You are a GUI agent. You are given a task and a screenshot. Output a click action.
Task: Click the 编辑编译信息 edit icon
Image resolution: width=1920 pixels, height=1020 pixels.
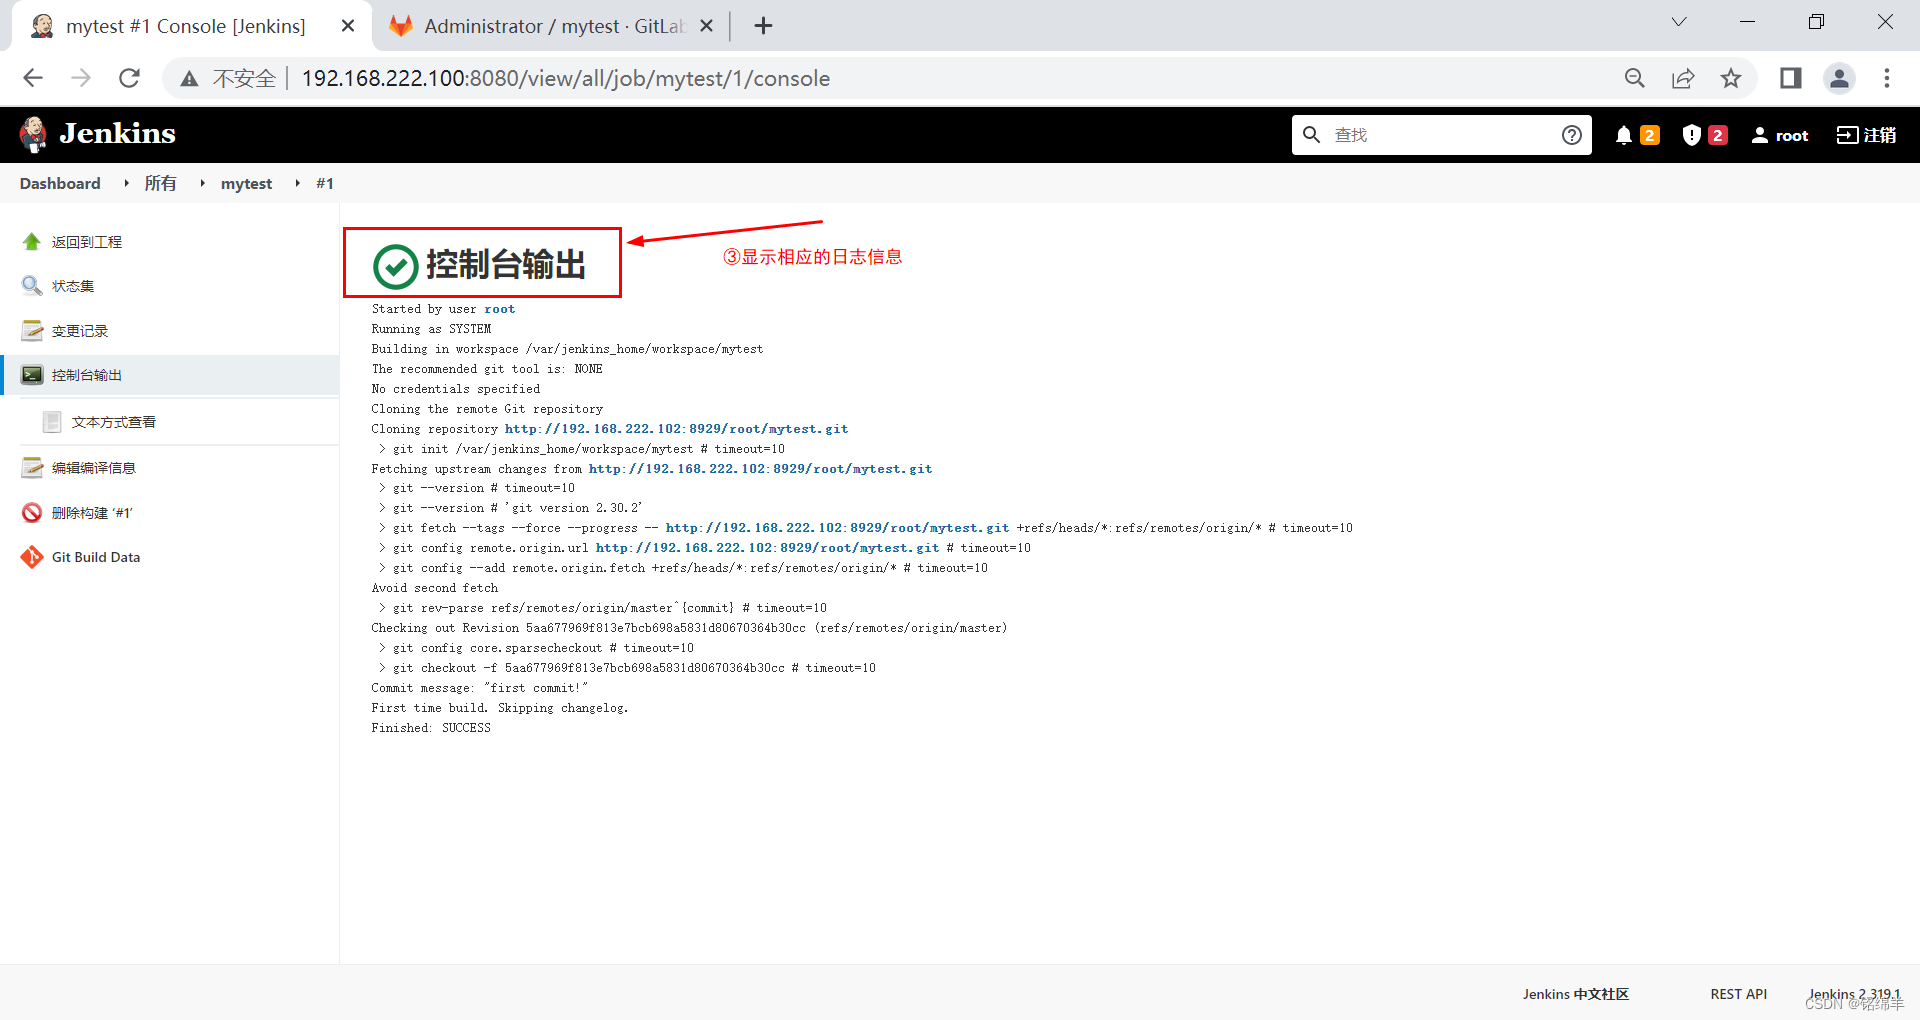pyautogui.click(x=31, y=467)
